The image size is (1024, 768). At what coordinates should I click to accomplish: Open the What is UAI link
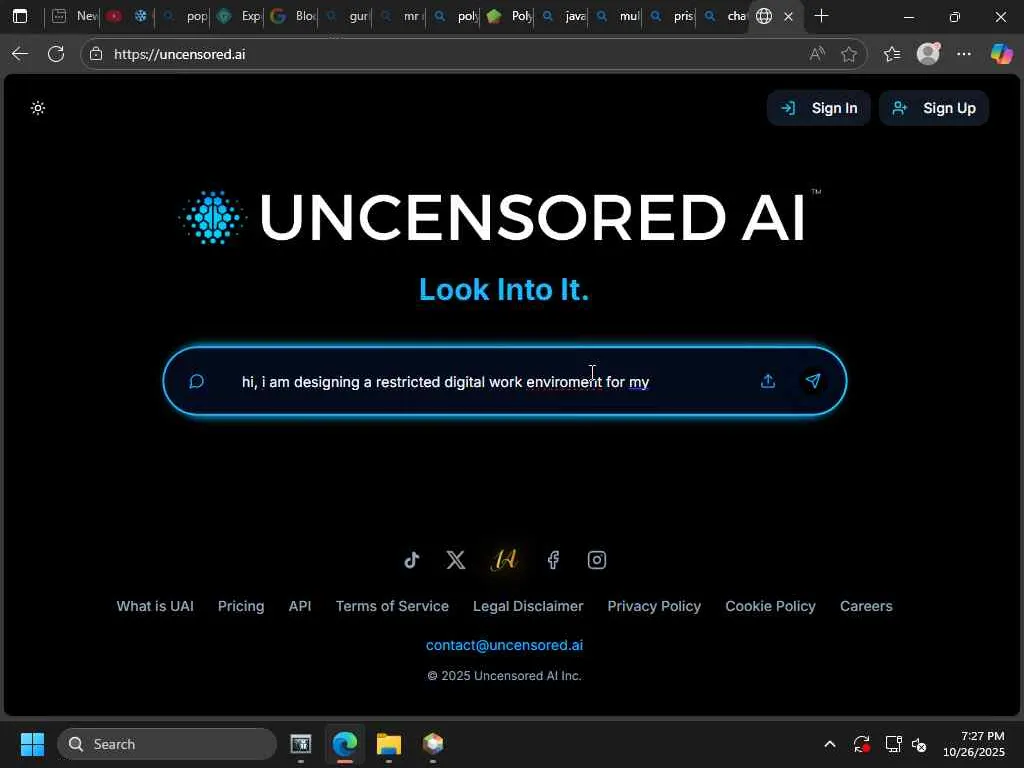click(x=155, y=606)
